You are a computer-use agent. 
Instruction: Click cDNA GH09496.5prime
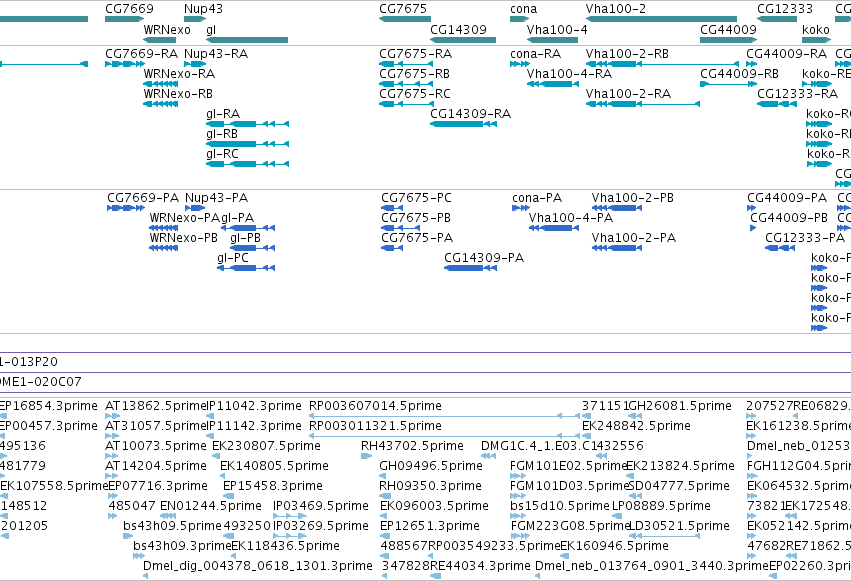click(x=431, y=467)
